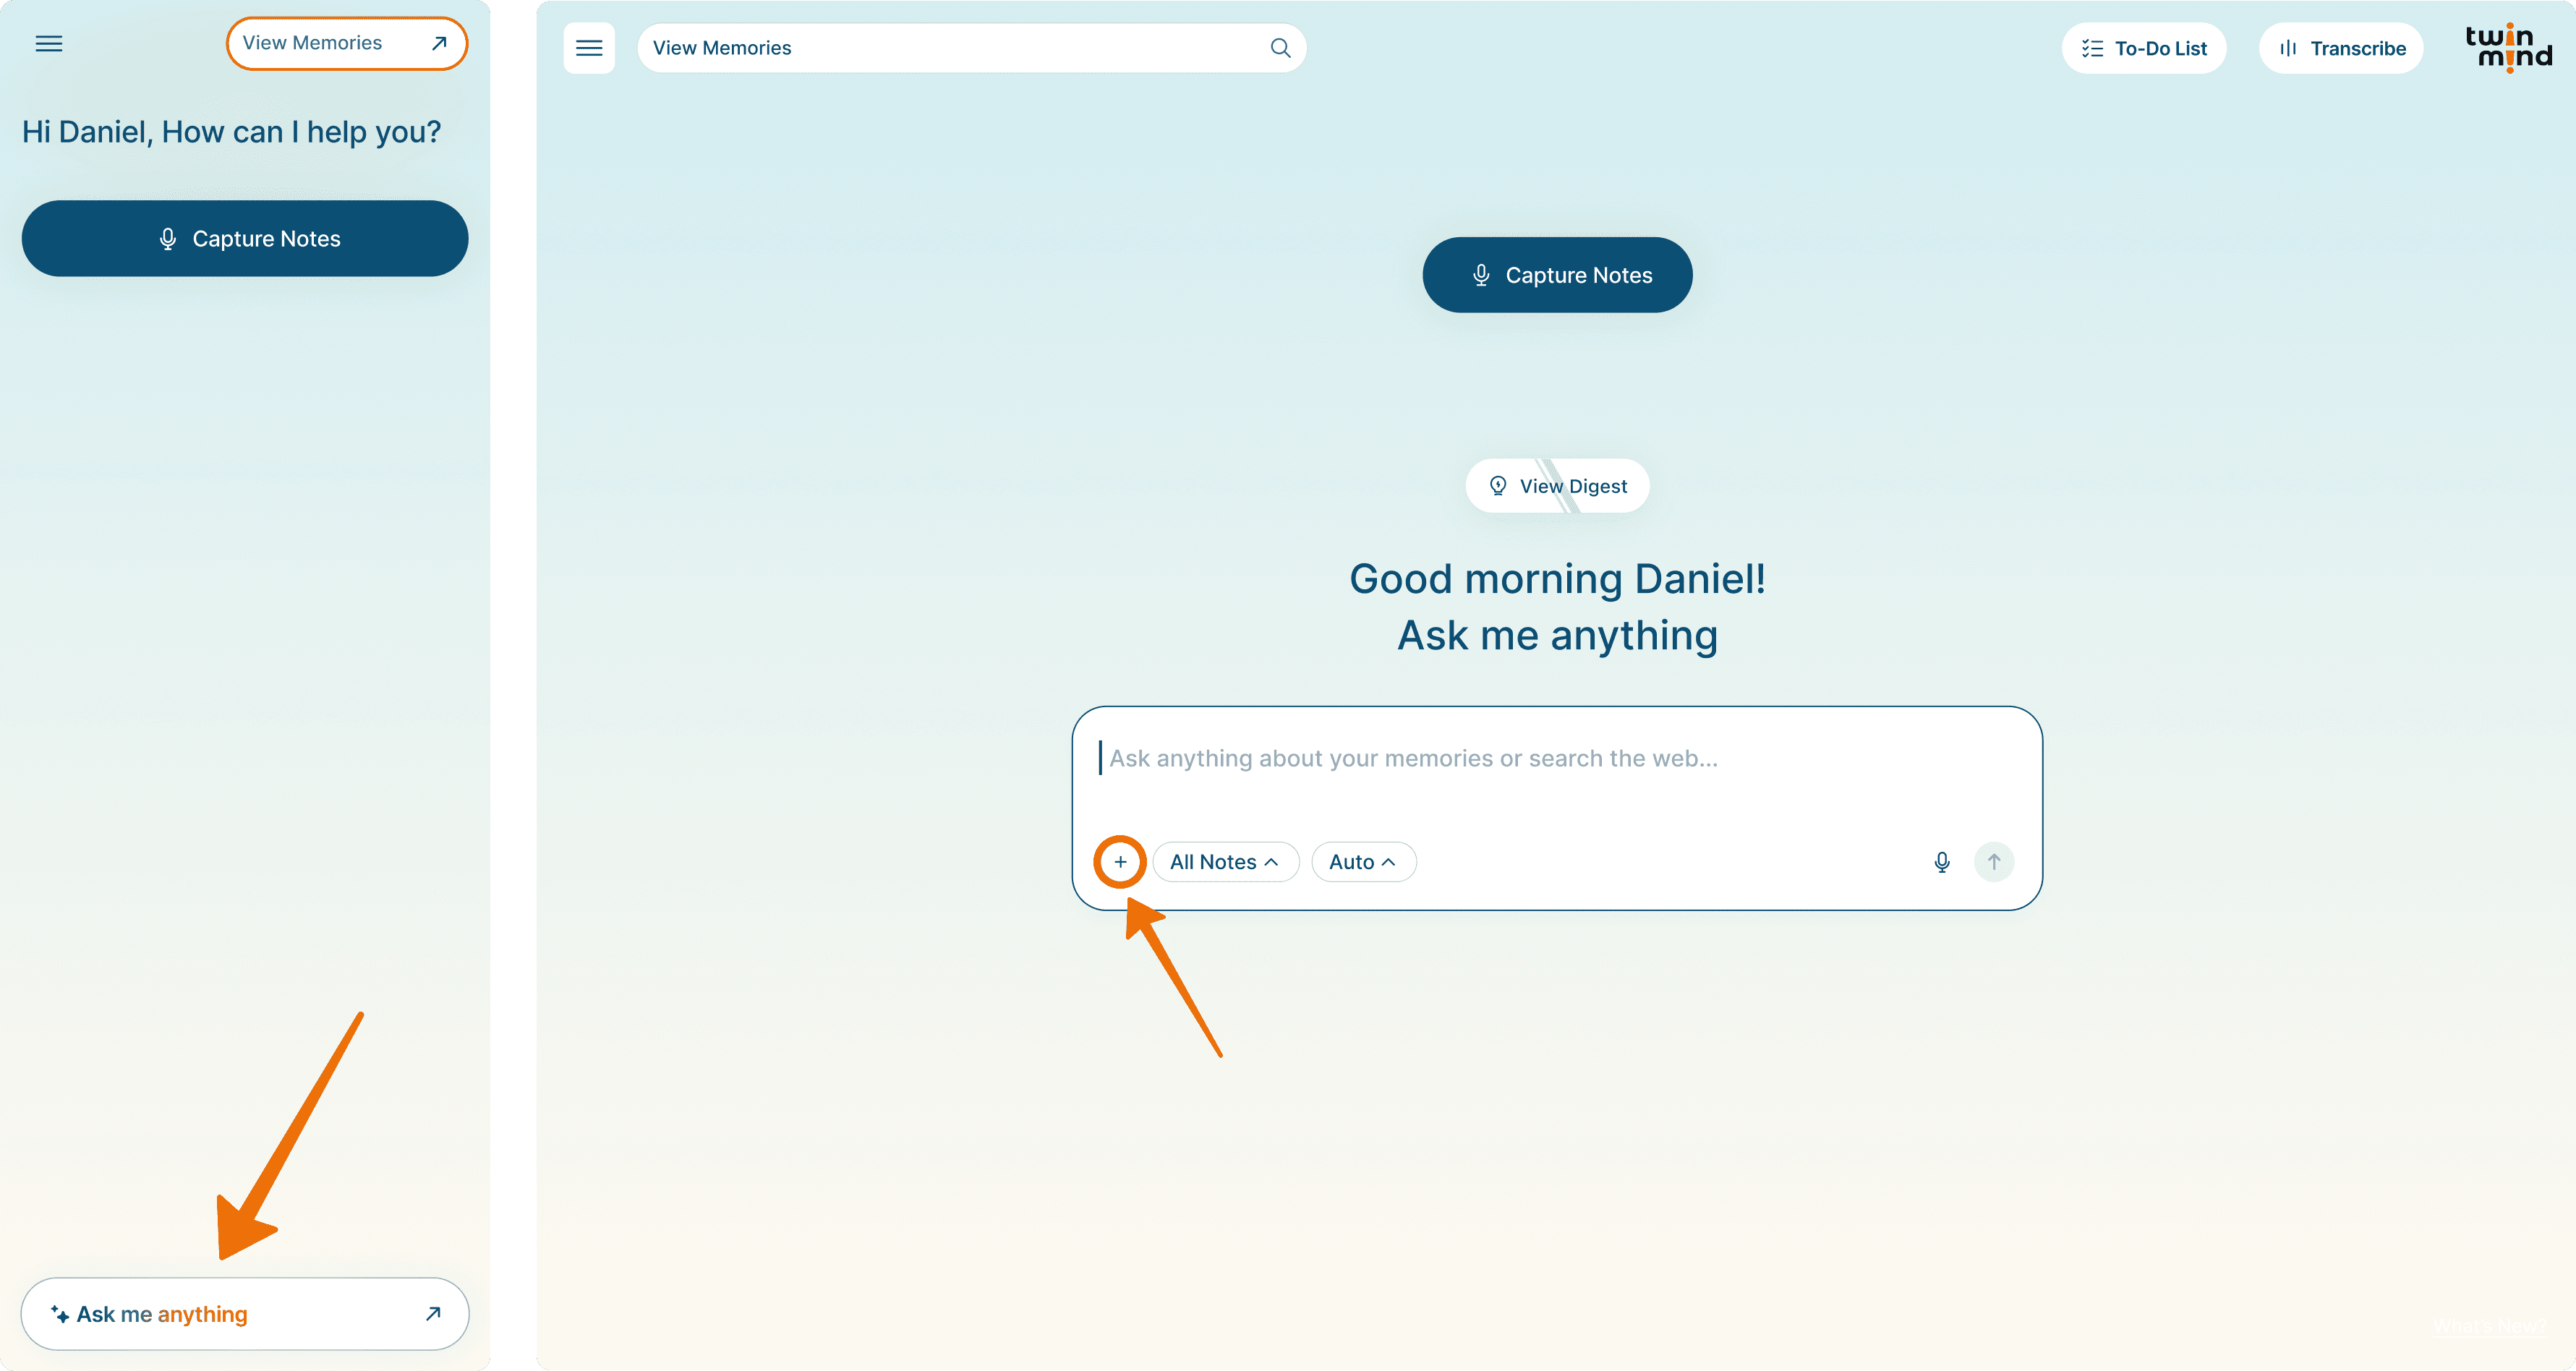
Task: Focus the View Memories search field
Action: pos(972,48)
